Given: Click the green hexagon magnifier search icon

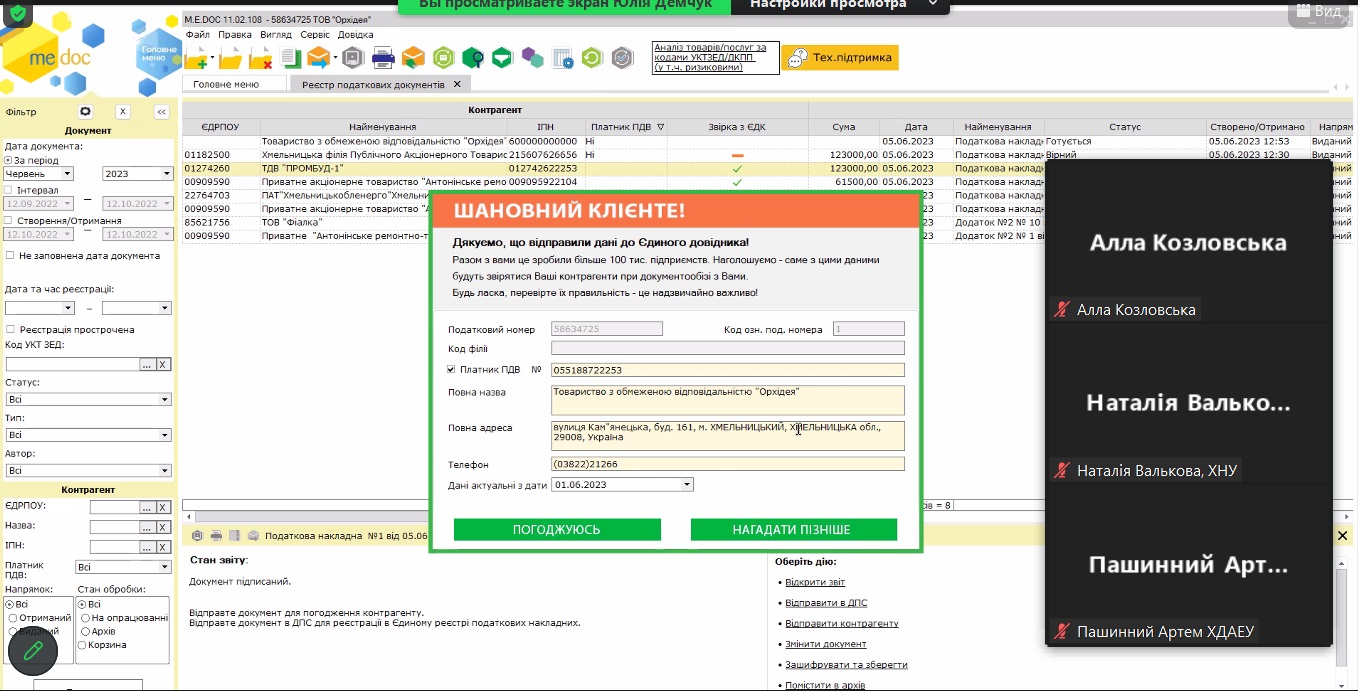Looking at the screenshot, I should click(473, 58).
